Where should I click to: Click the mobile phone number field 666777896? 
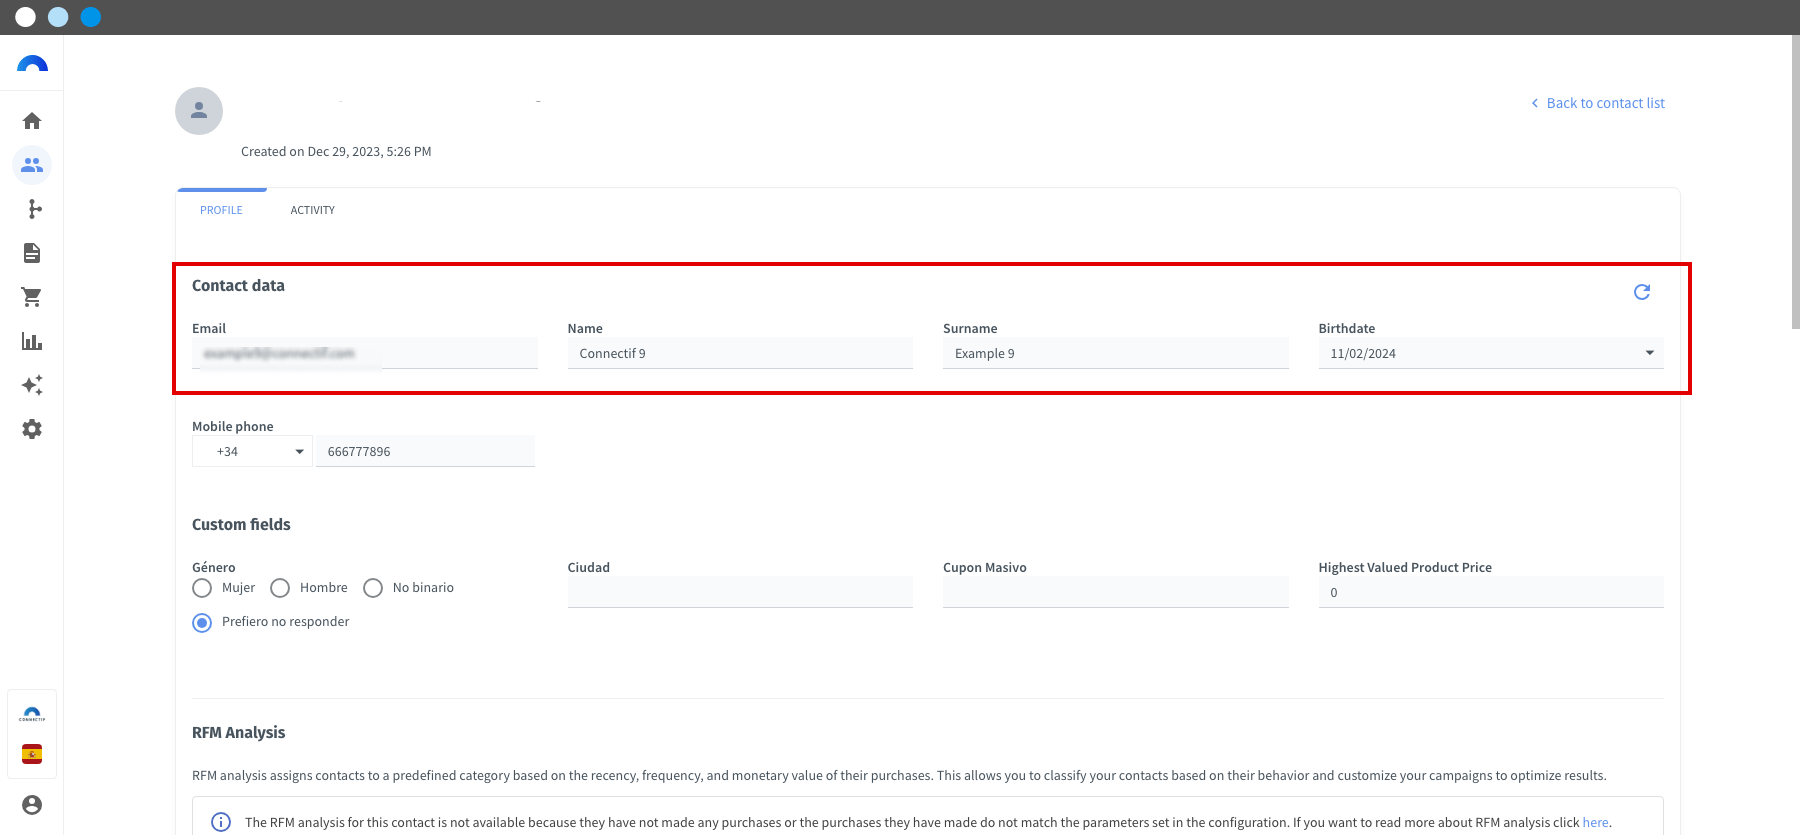tap(425, 452)
